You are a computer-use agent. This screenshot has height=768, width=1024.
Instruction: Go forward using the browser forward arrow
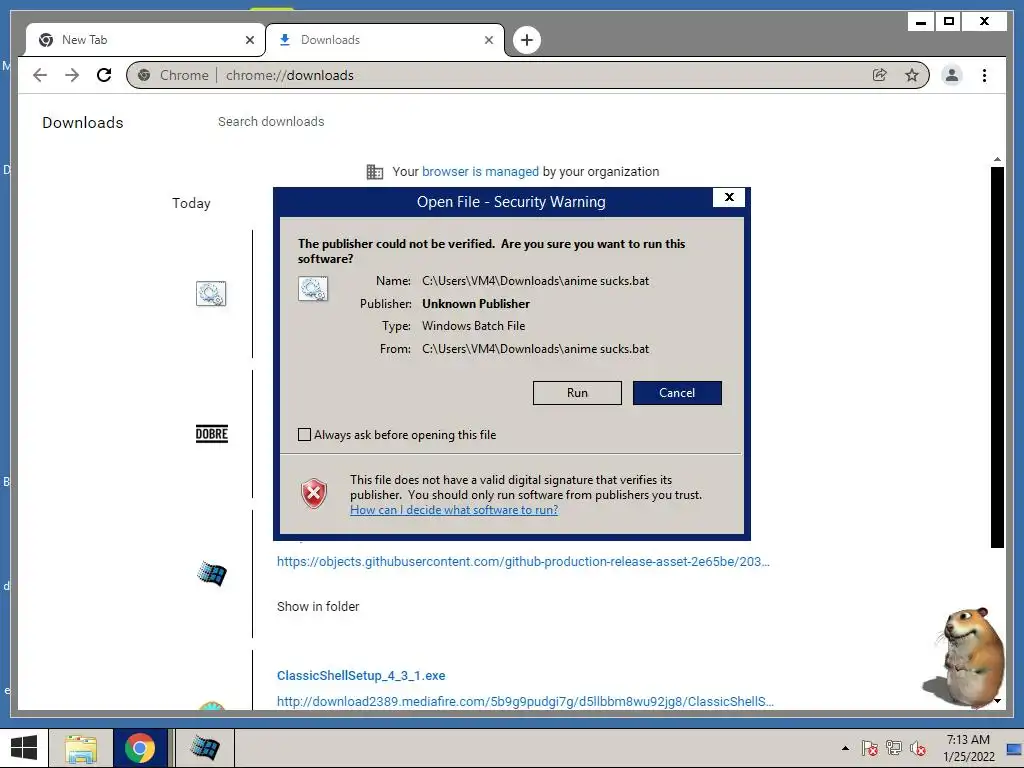(72, 75)
